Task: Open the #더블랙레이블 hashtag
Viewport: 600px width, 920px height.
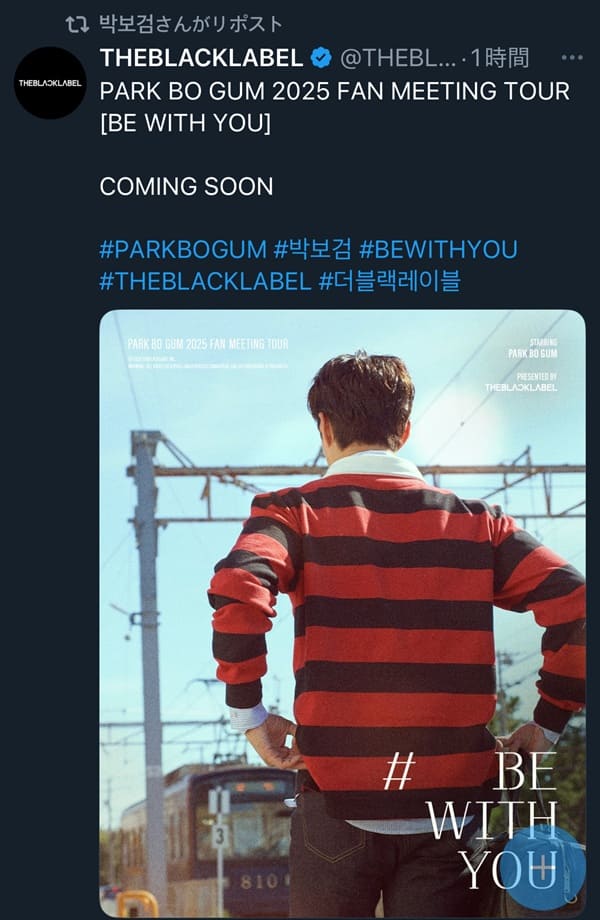Action: 389,281
